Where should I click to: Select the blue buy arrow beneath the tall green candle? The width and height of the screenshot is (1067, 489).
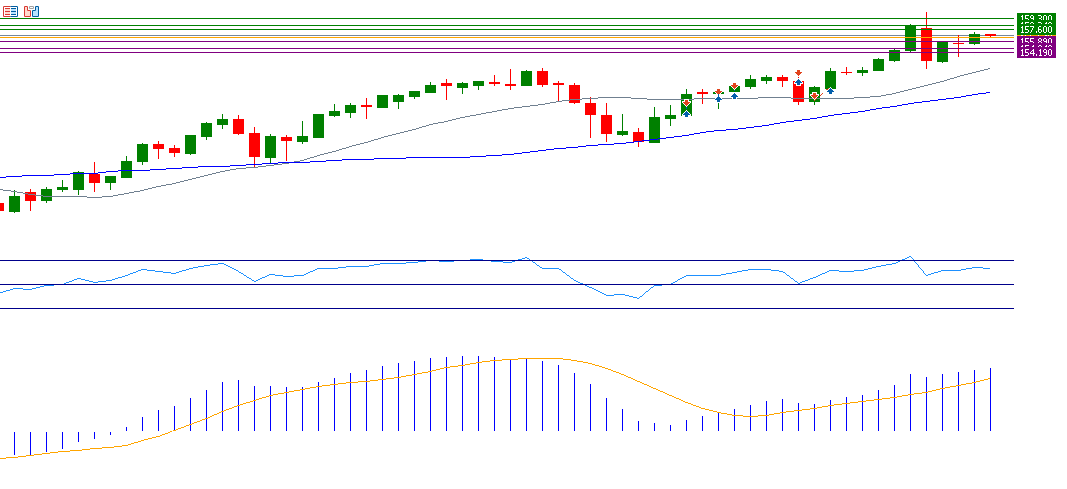click(830, 92)
